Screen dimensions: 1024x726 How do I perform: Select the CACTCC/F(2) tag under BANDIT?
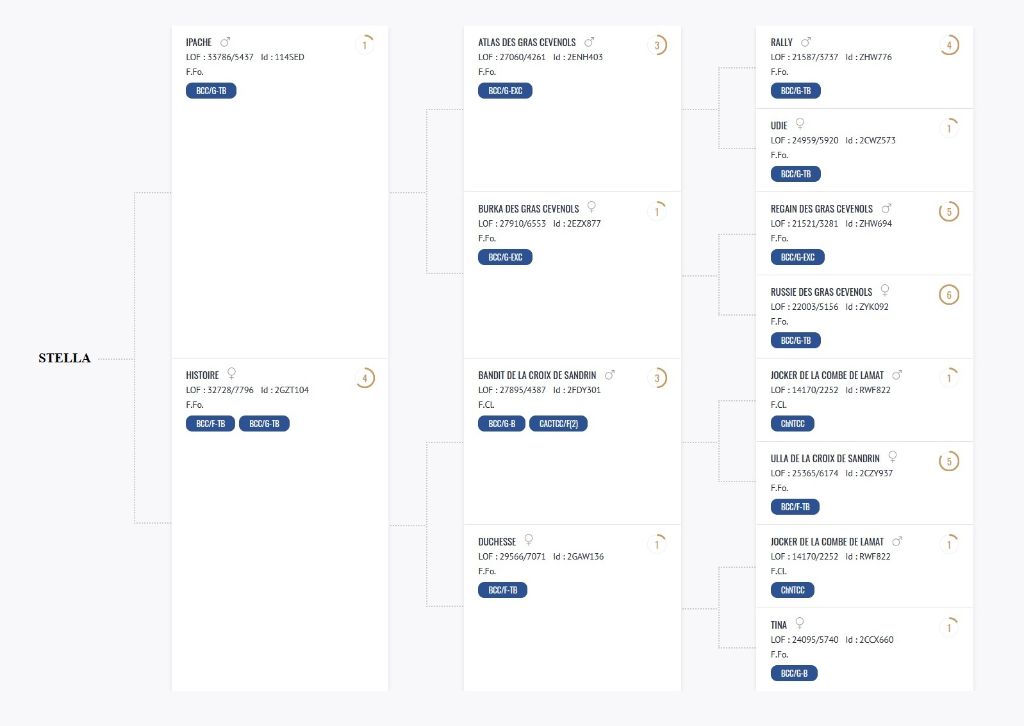(558, 424)
